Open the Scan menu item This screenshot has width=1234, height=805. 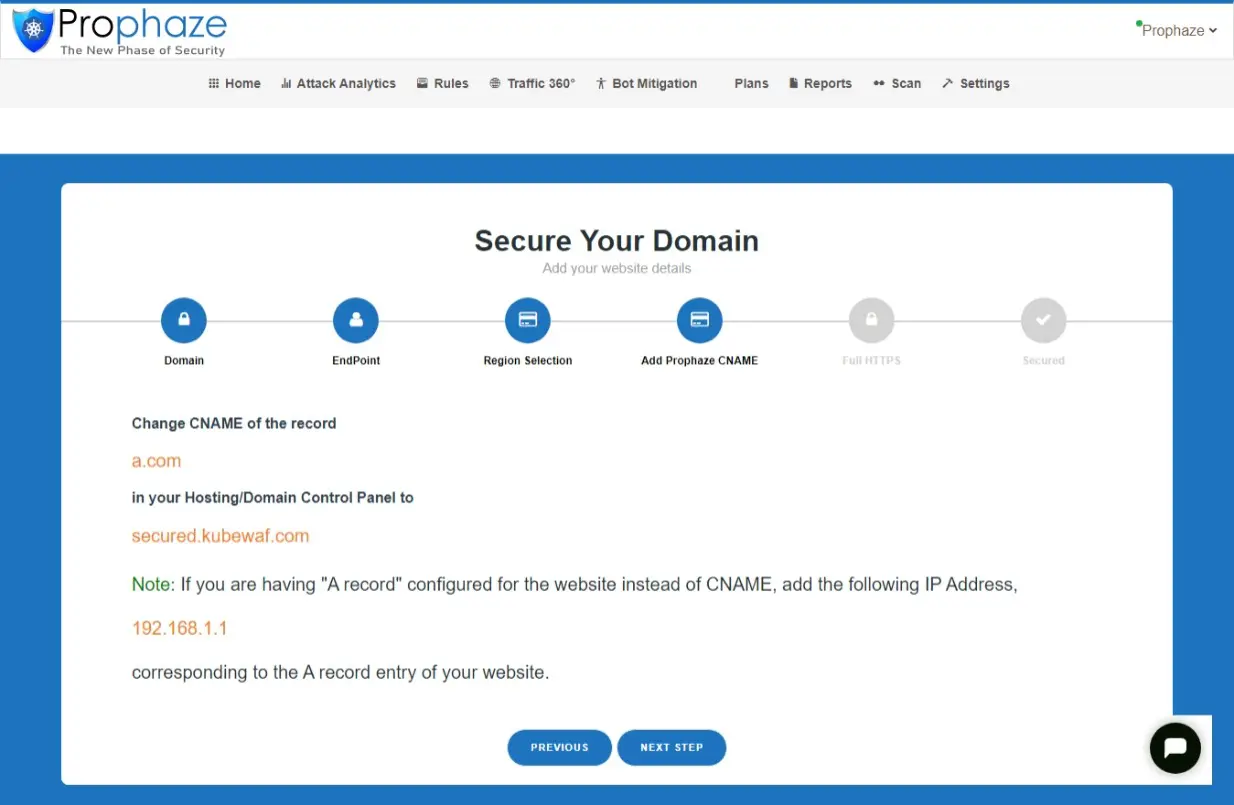click(897, 84)
